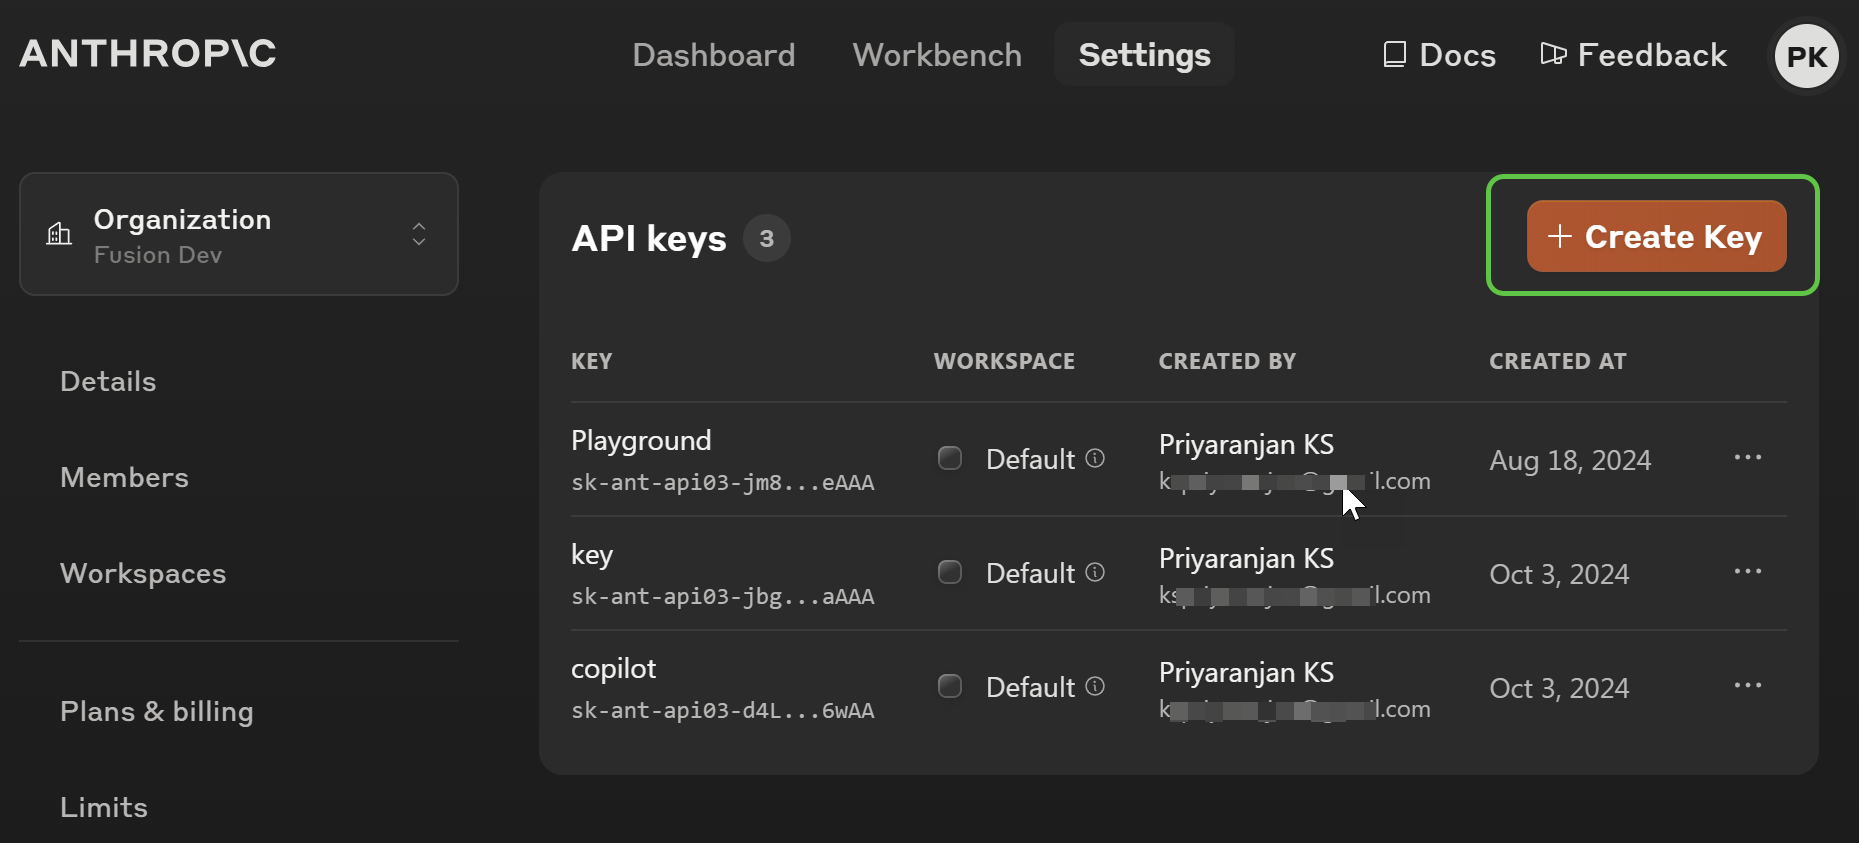Screen dimensions: 1859x843
Task: Open the Docs link
Action: 1439,55
